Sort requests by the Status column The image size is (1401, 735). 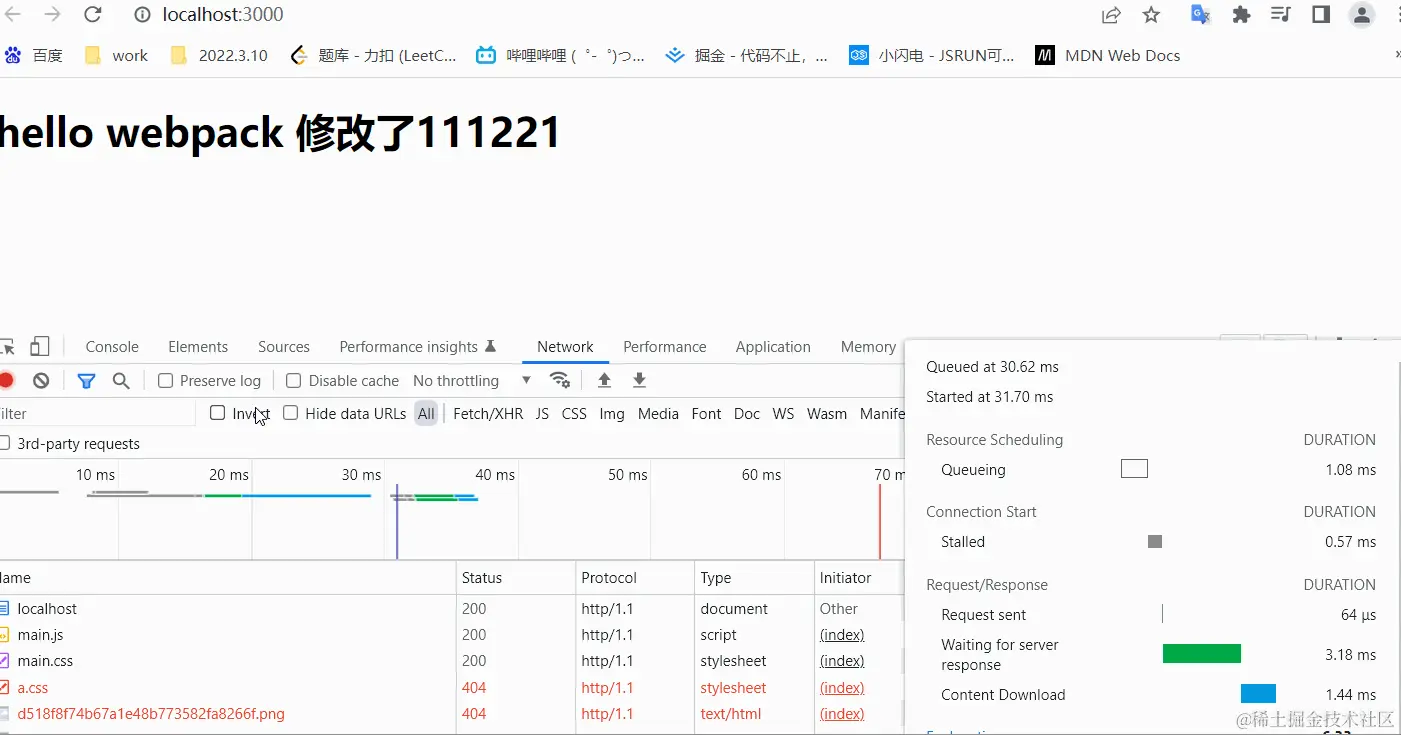(516, 578)
